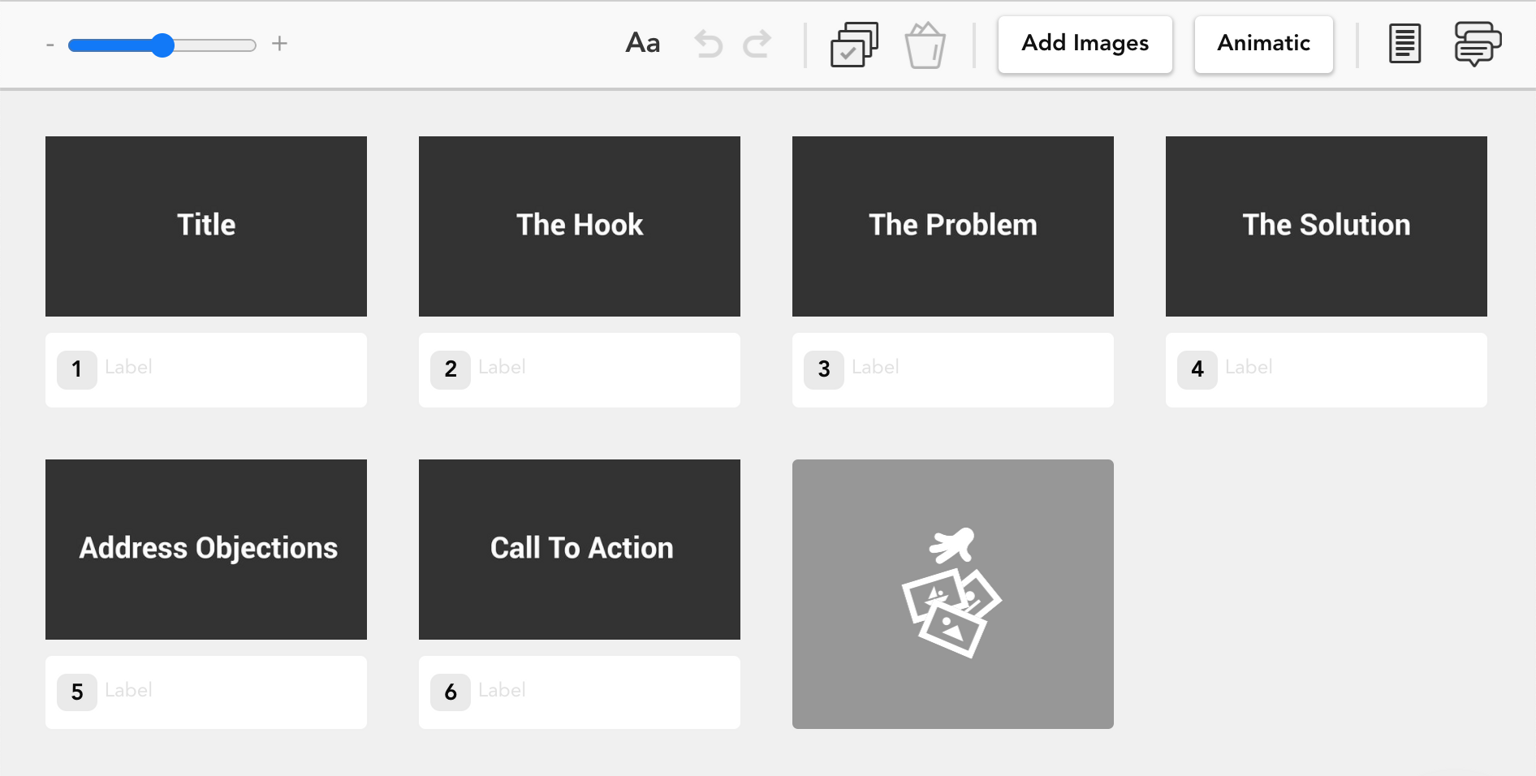This screenshot has width=1536, height=776.
Task: Click the Add Images button
Action: click(x=1085, y=44)
